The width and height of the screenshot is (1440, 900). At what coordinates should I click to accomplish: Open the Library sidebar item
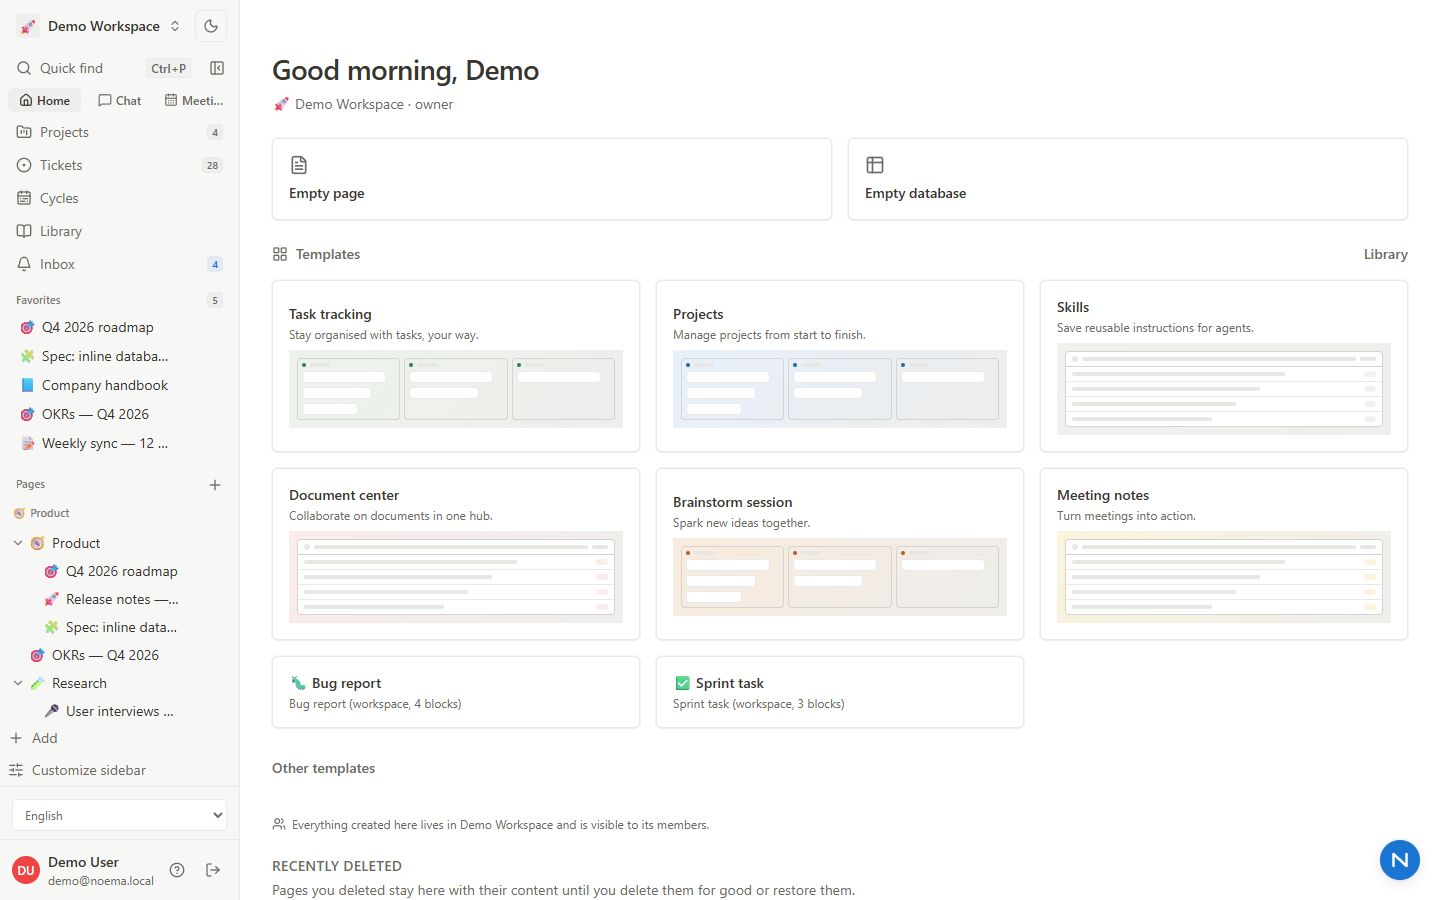pos(120,231)
